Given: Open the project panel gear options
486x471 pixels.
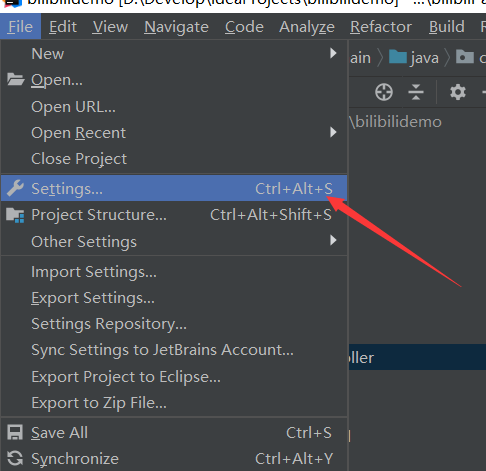Looking at the screenshot, I should tap(458, 92).
